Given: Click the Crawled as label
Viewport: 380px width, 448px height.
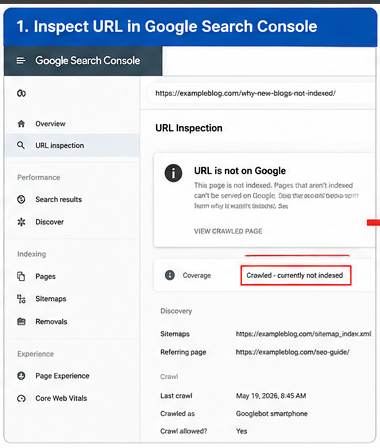Looking at the screenshot, I should pyautogui.click(x=177, y=414).
